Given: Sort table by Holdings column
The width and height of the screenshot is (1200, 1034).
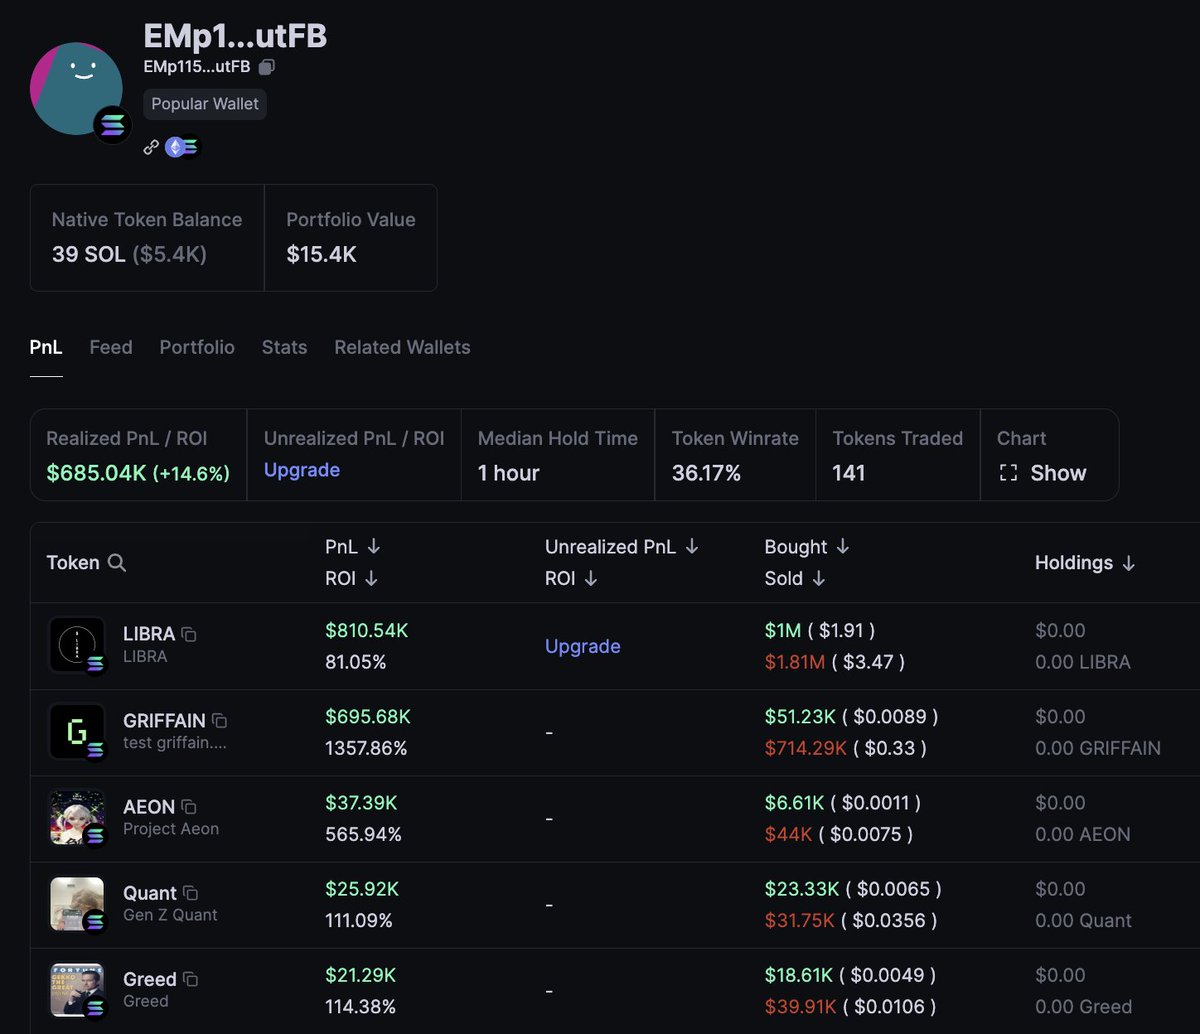Looking at the screenshot, I should (x=1128, y=563).
